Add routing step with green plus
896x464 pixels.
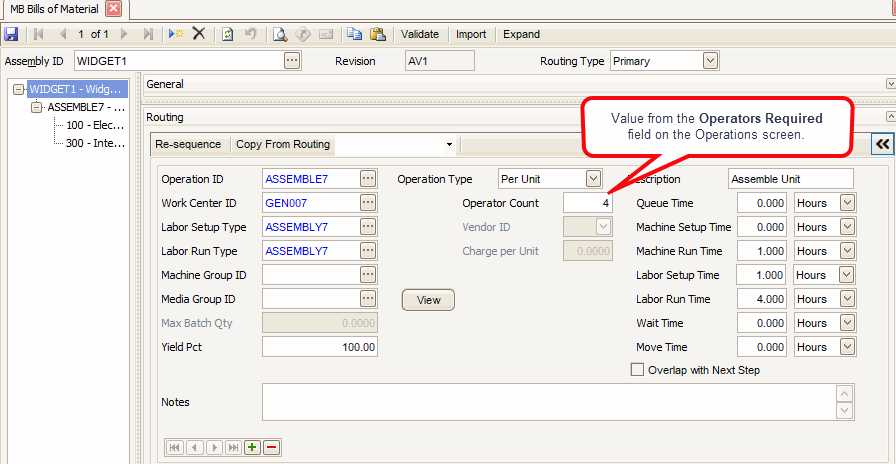click(x=252, y=447)
